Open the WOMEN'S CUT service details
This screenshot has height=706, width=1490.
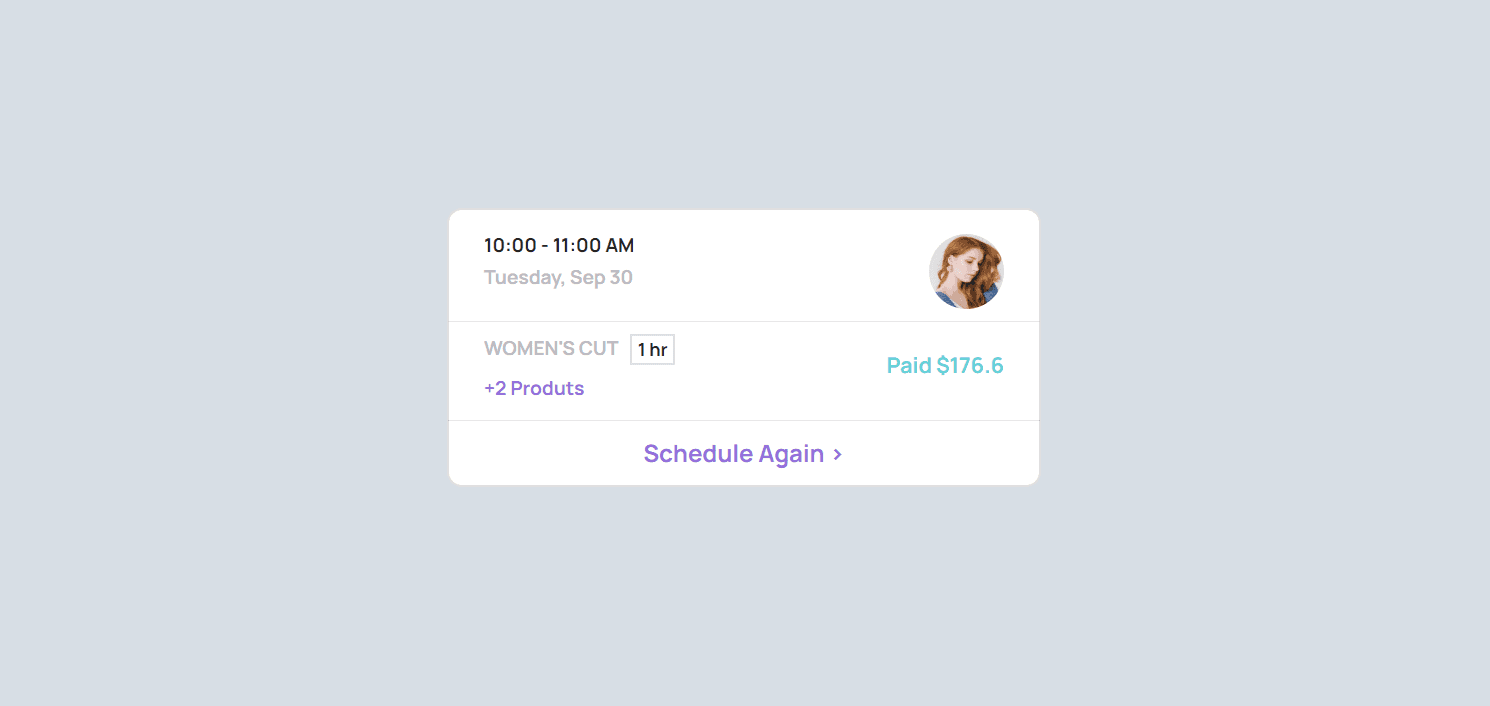(x=551, y=347)
